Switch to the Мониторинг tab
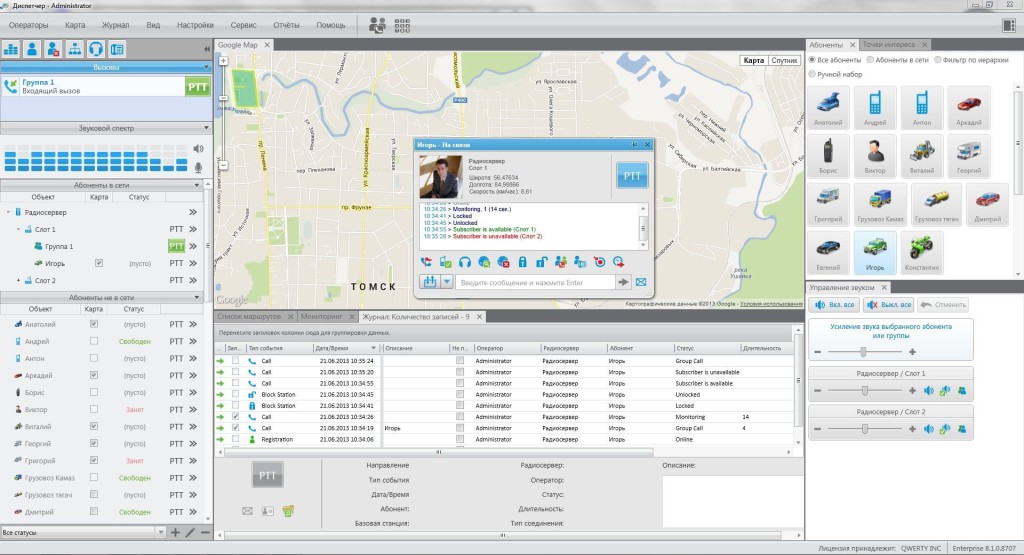Screen dimensions: 1024x555 (x=321, y=316)
